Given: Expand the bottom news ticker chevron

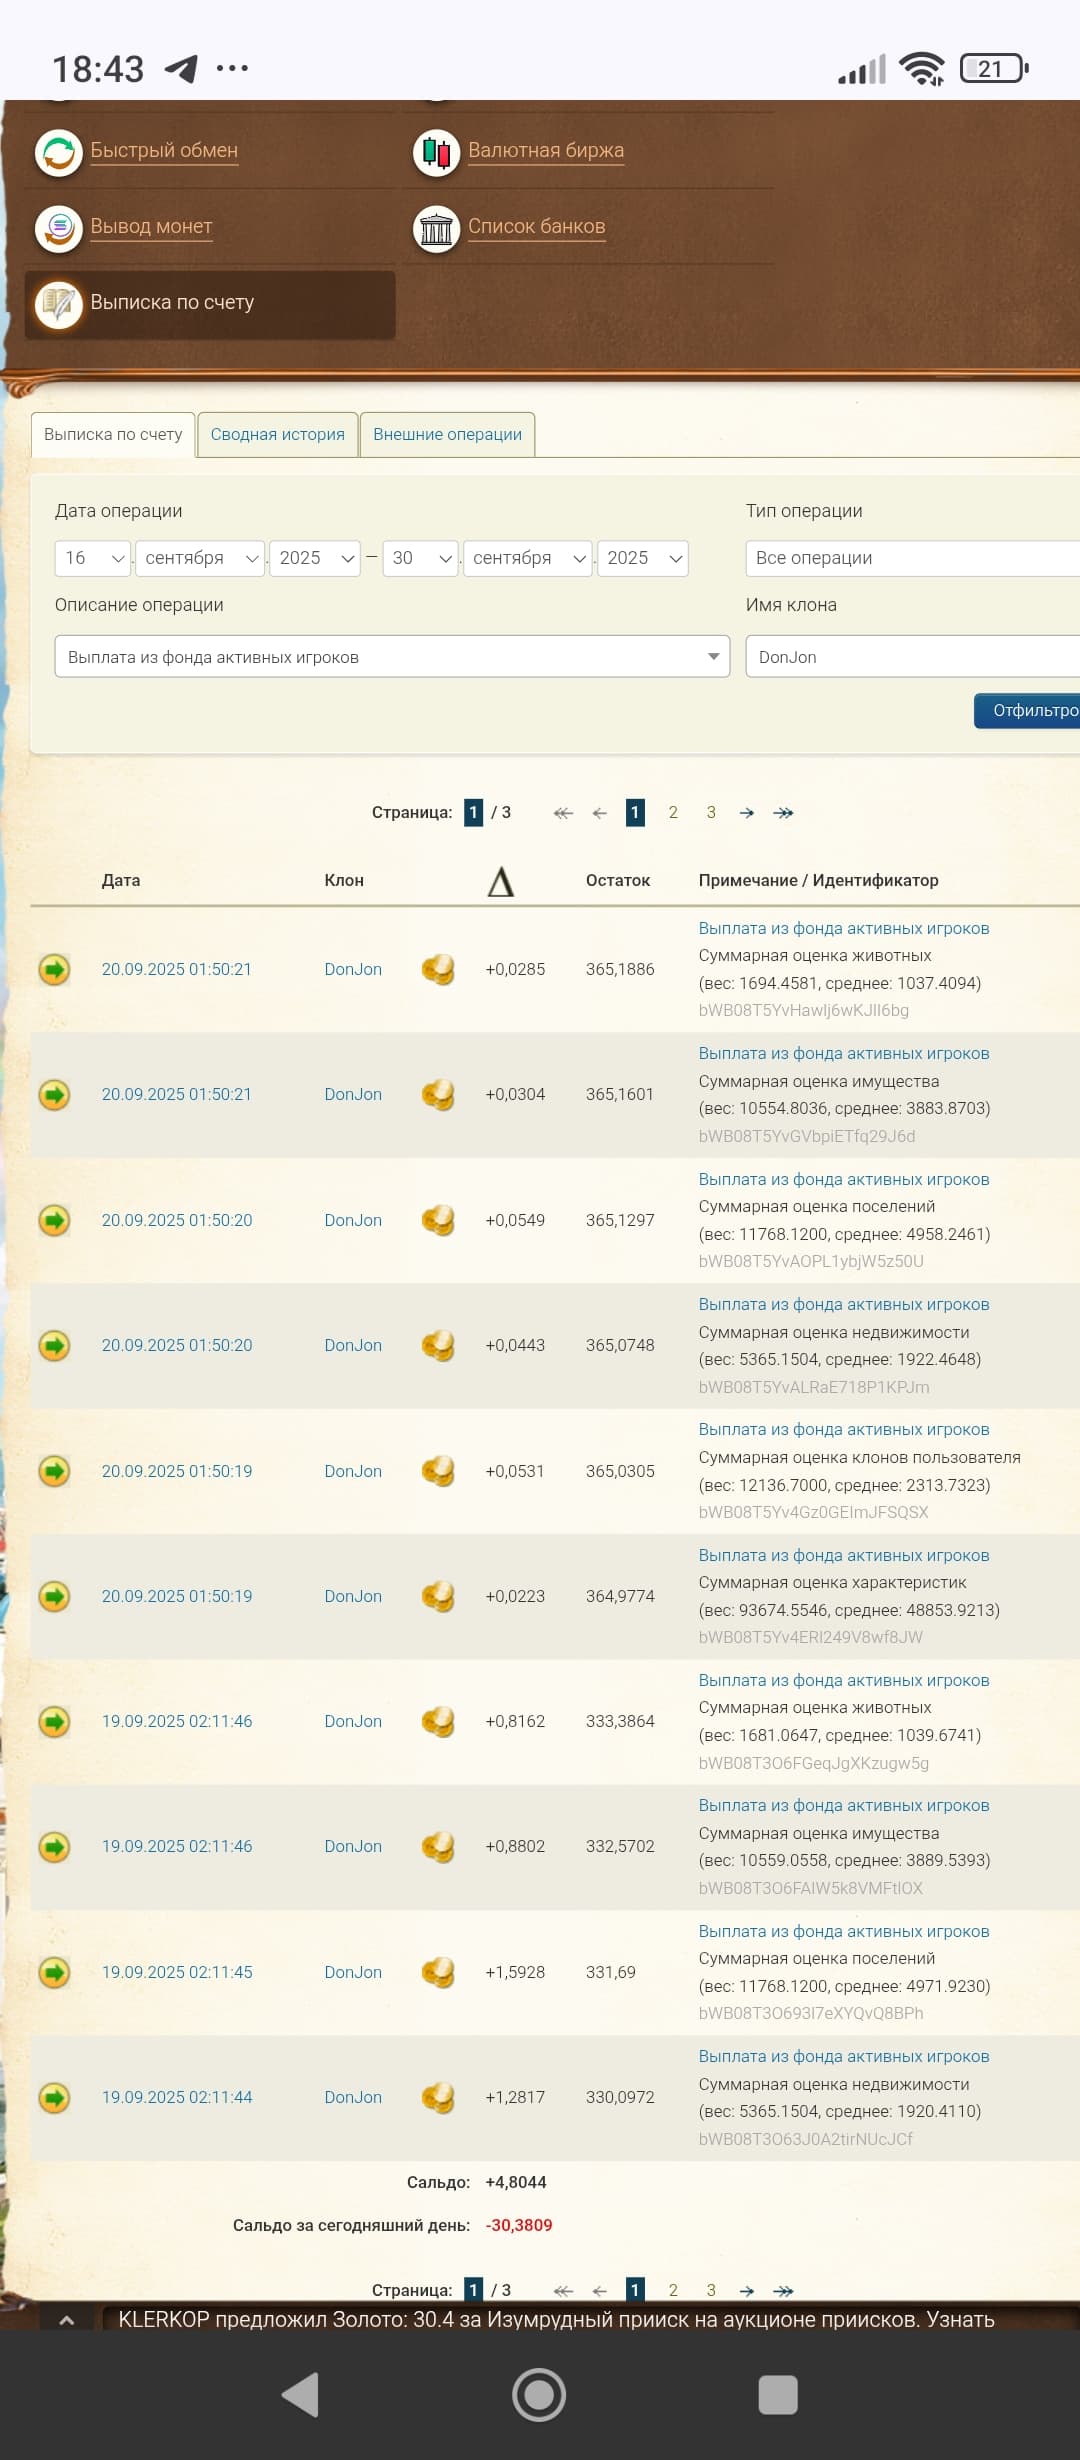Looking at the screenshot, I should coord(66,2320).
